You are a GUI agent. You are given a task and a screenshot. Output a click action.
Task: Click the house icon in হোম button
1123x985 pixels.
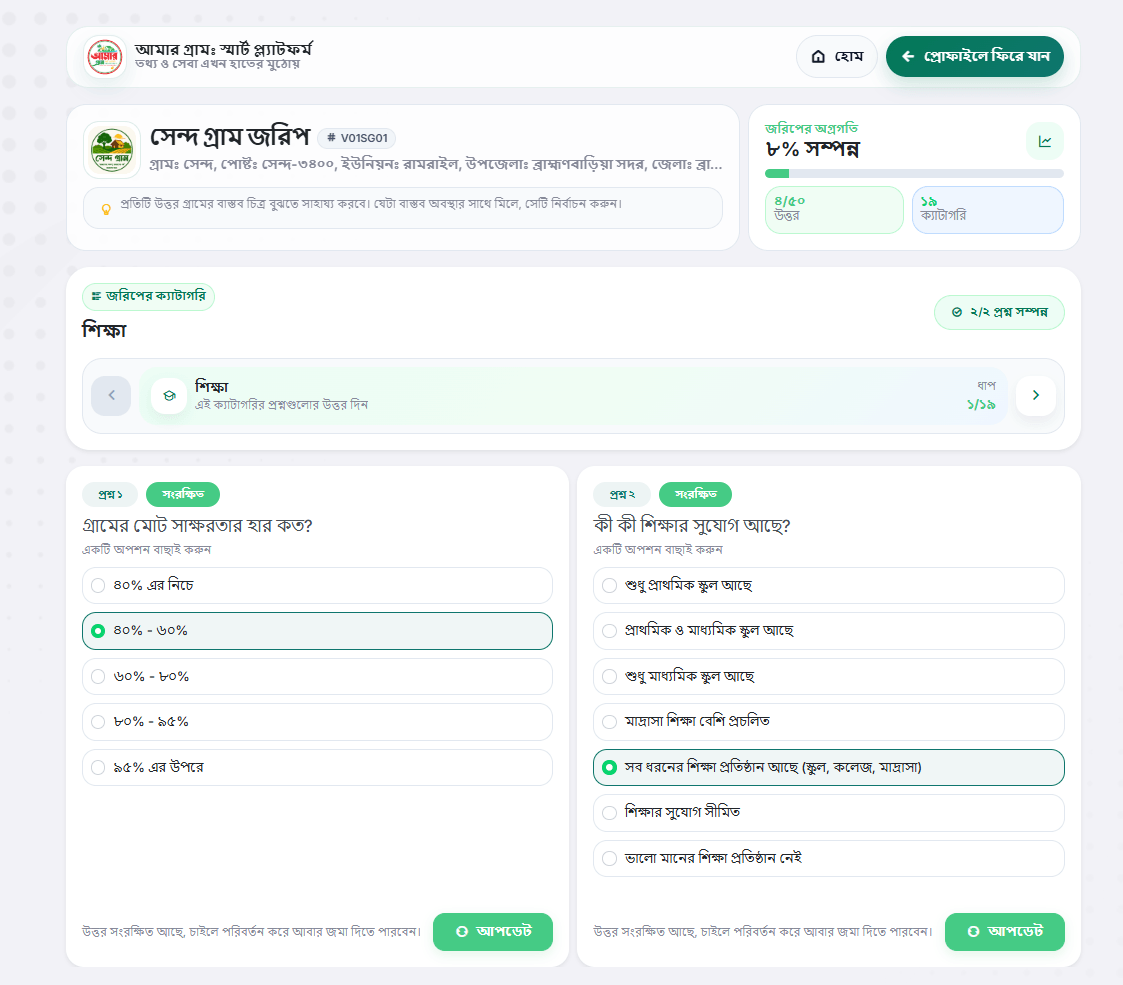click(x=818, y=57)
